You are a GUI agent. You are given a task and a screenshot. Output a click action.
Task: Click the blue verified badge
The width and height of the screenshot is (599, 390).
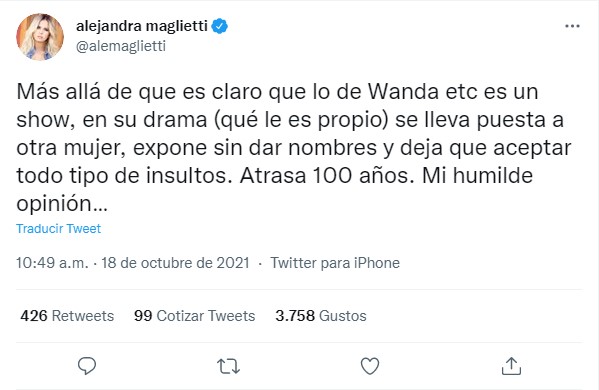(x=220, y=26)
